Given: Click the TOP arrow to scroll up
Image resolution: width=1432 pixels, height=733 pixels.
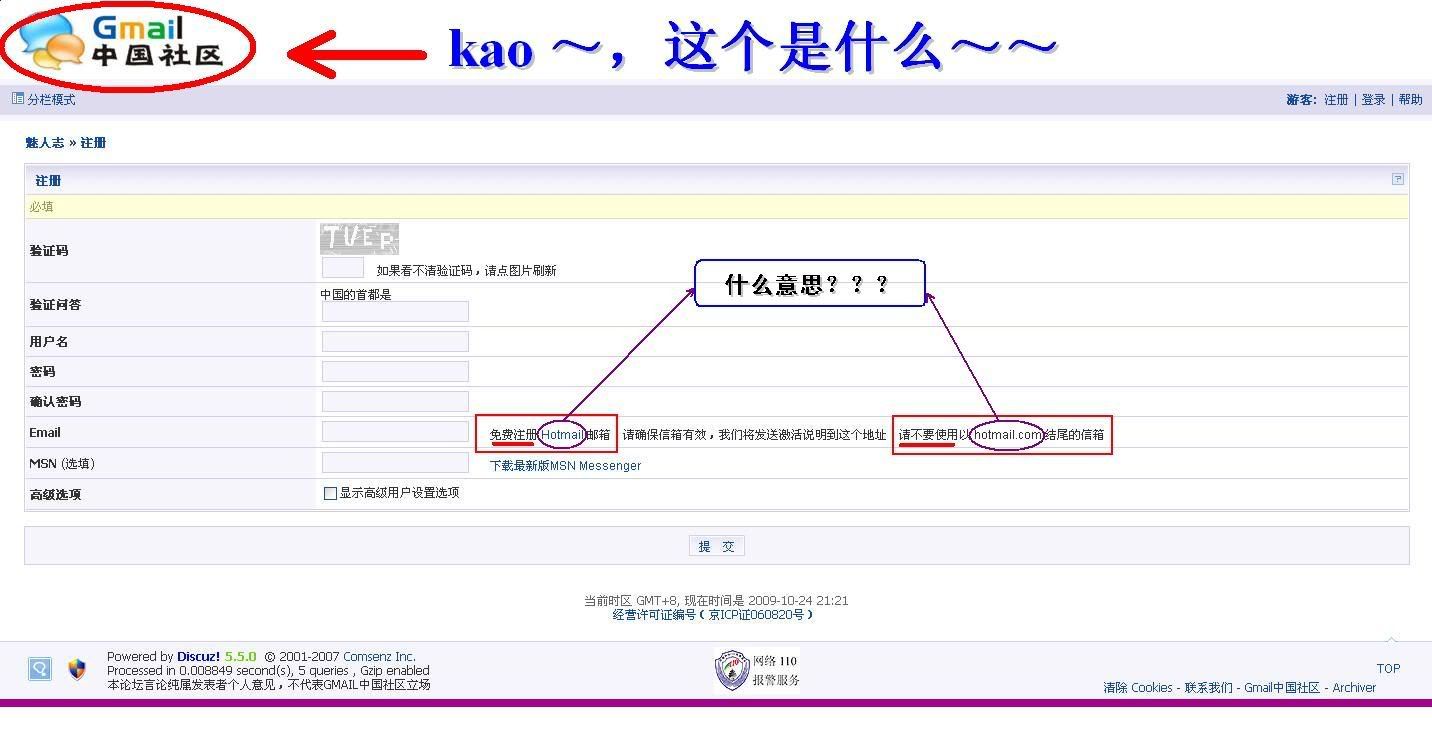Looking at the screenshot, I should click(x=1388, y=667).
